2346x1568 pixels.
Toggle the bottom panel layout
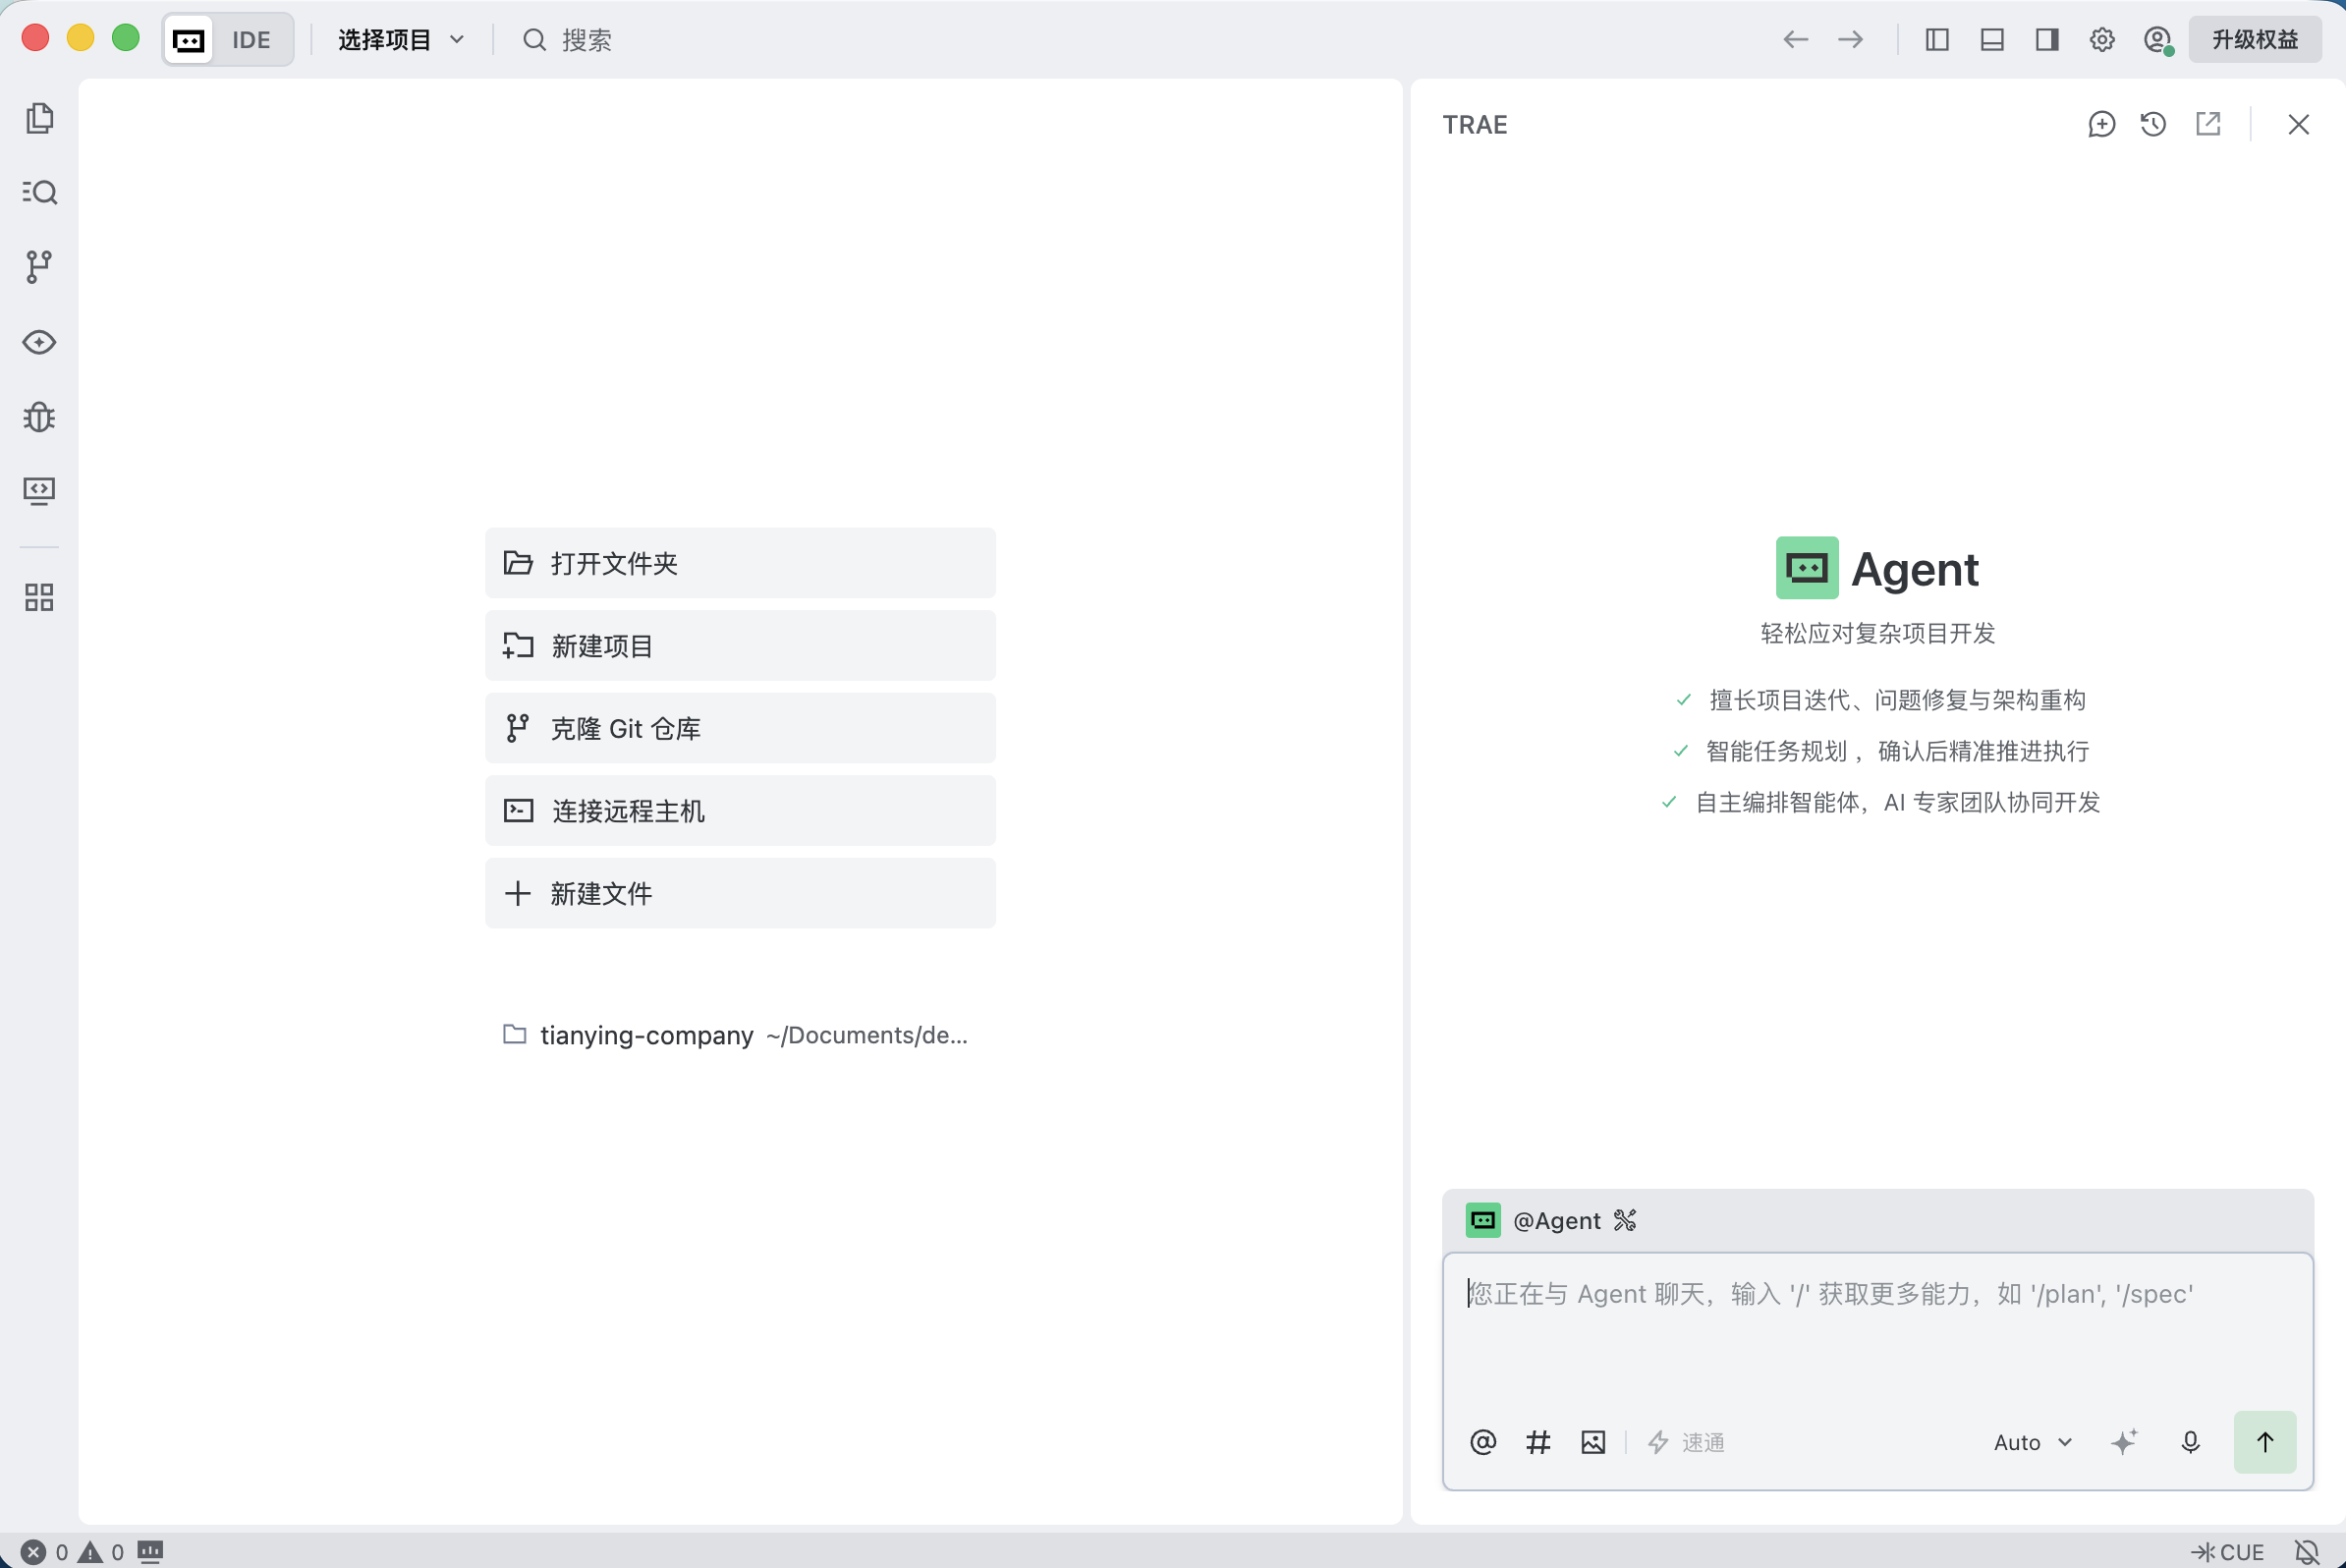tap(1992, 40)
